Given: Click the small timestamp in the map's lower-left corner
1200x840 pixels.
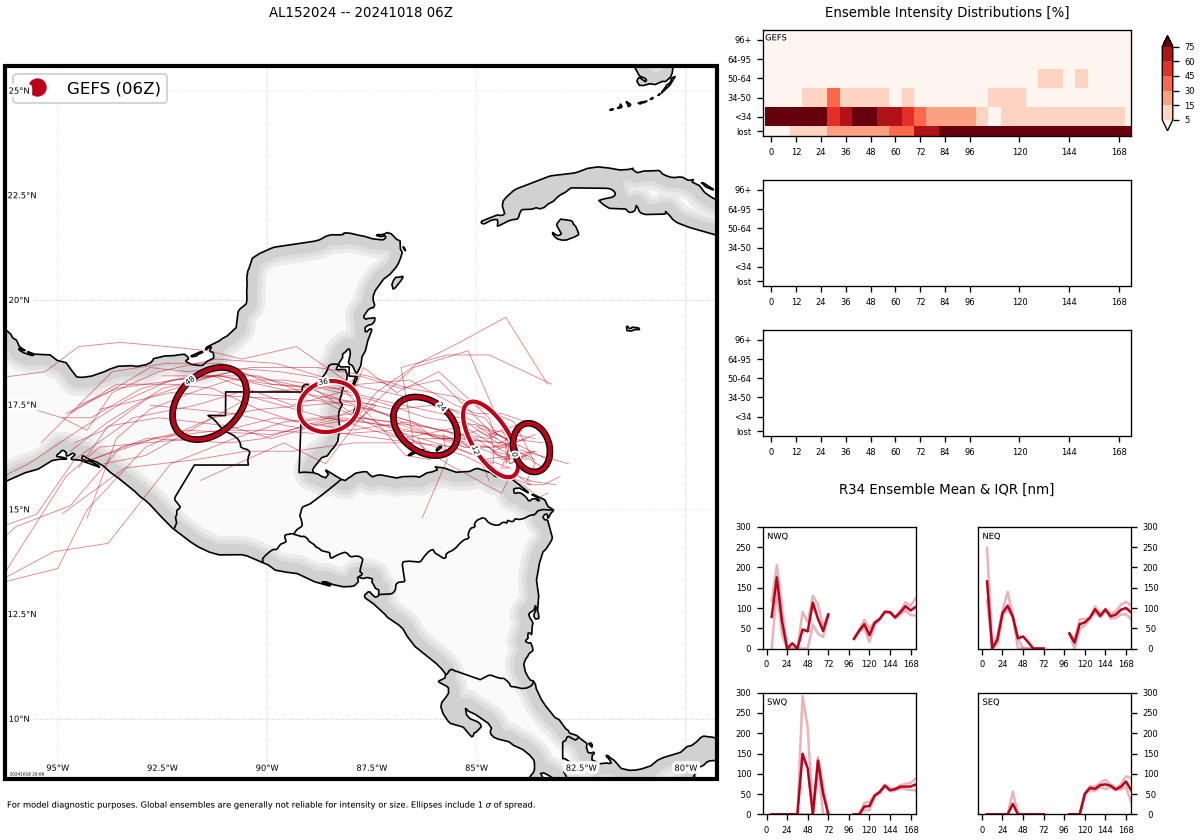Looking at the screenshot, I should point(27,774).
